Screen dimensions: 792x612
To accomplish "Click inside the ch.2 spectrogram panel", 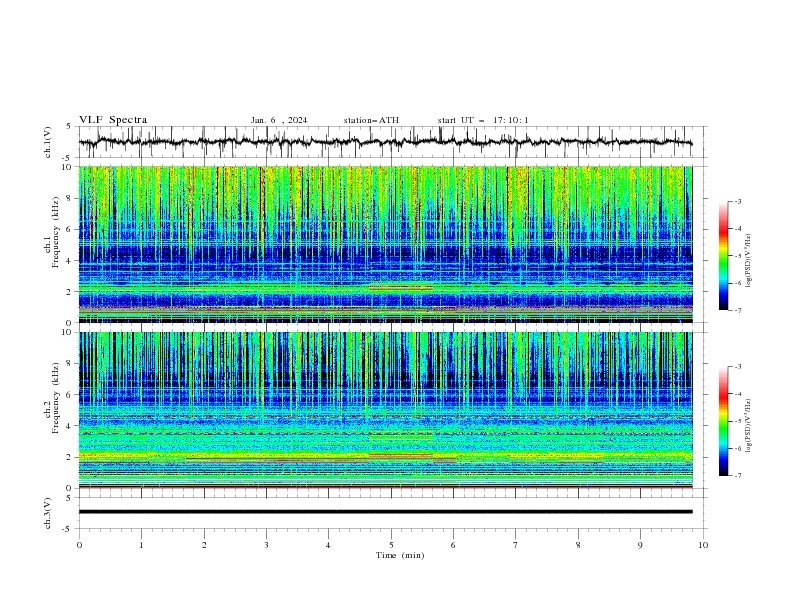I will [385, 410].
